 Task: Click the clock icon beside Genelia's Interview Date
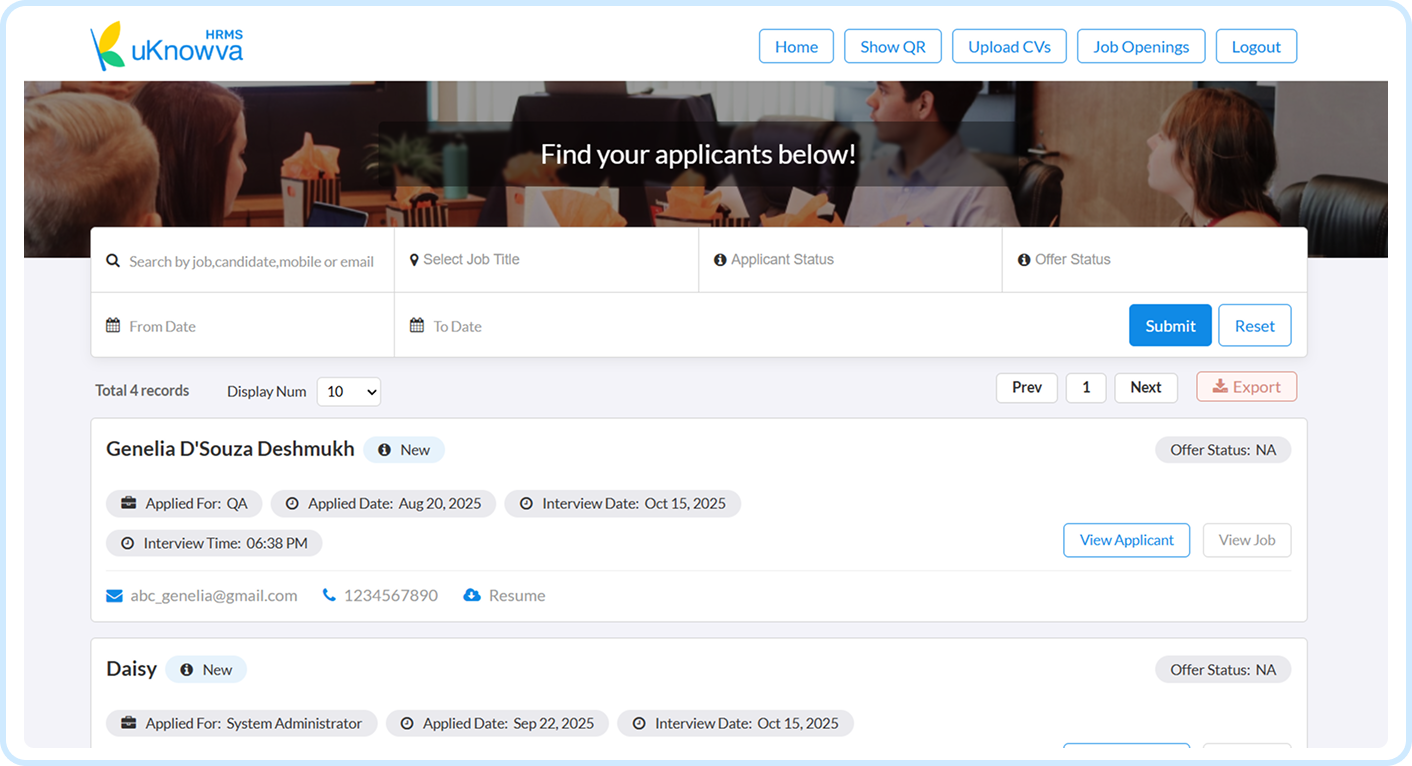[x=526, y=504]
